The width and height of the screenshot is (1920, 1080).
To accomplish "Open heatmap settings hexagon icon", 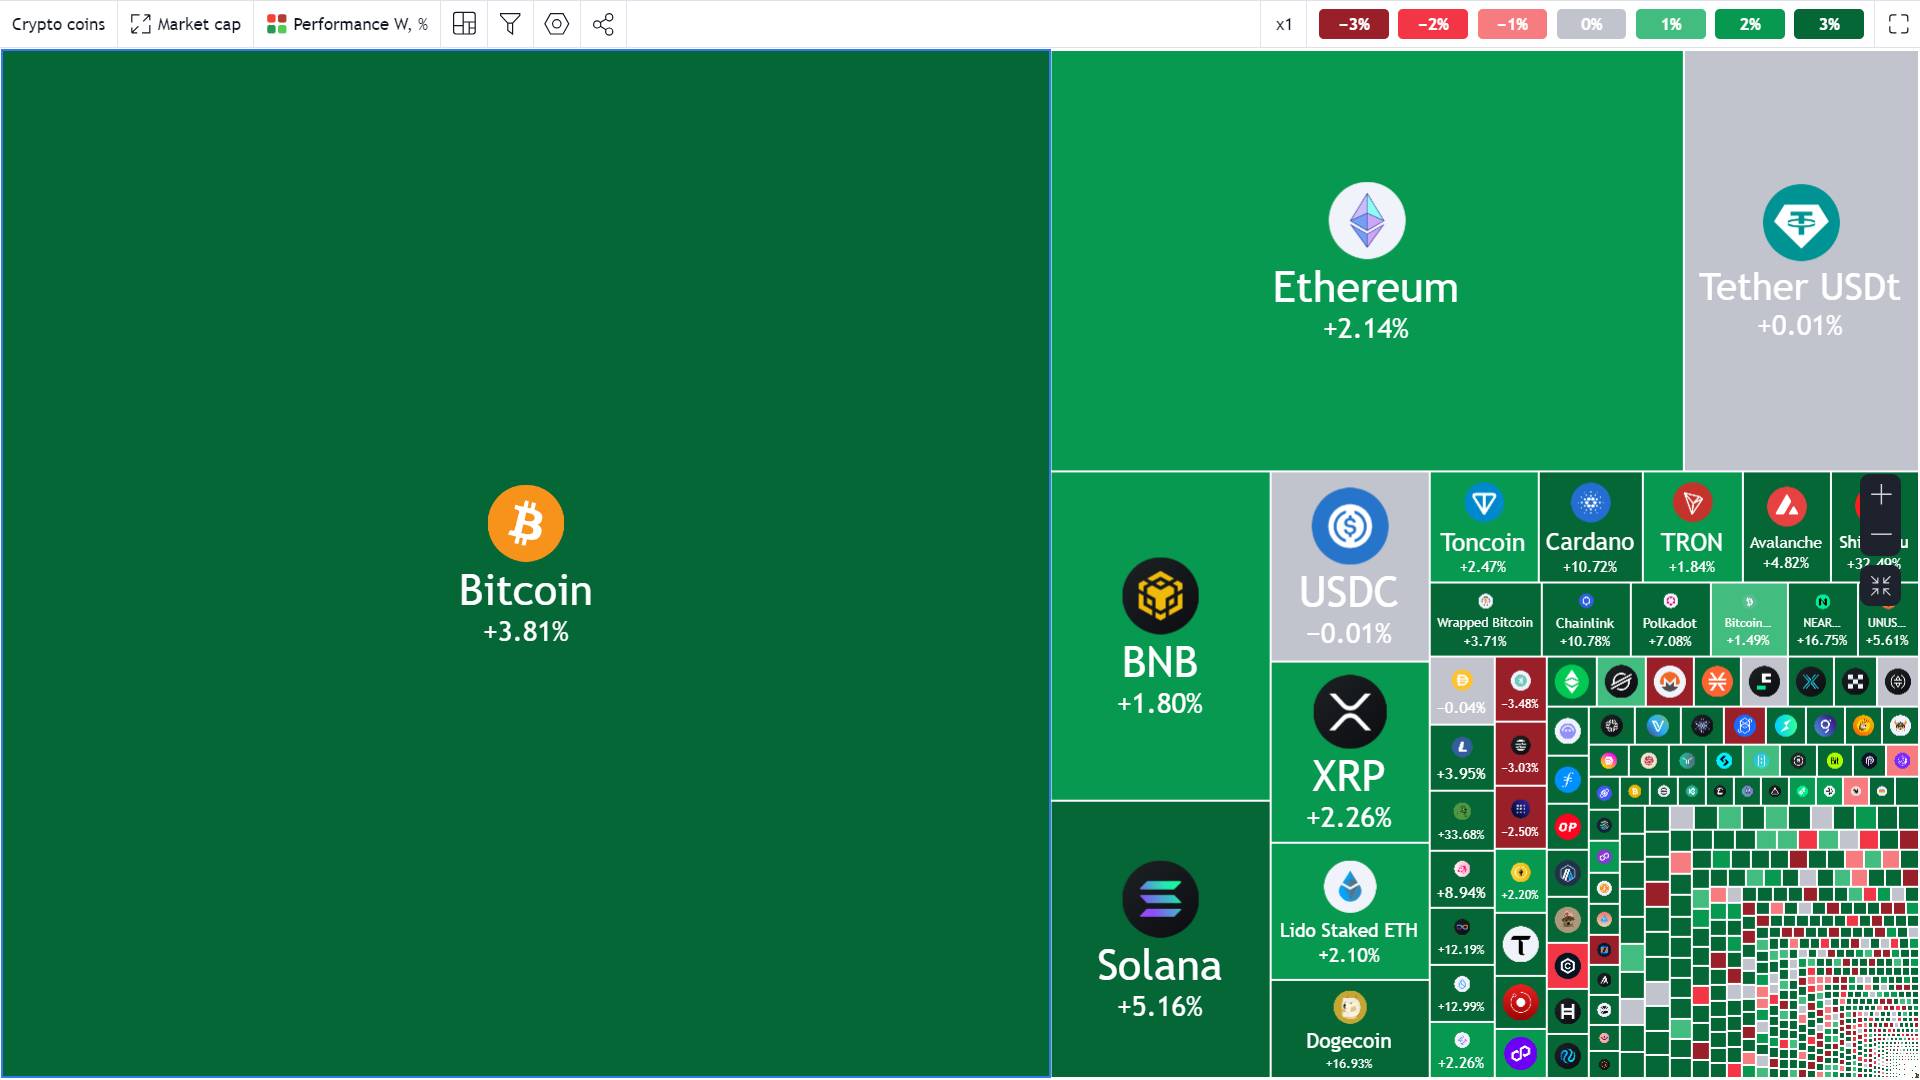I will coord(557,24).
